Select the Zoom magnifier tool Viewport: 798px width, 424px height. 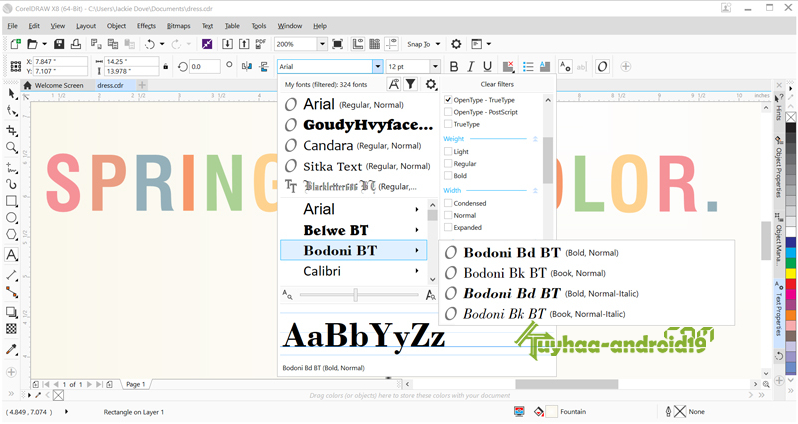pyautogui.click(x=11, y=148)
